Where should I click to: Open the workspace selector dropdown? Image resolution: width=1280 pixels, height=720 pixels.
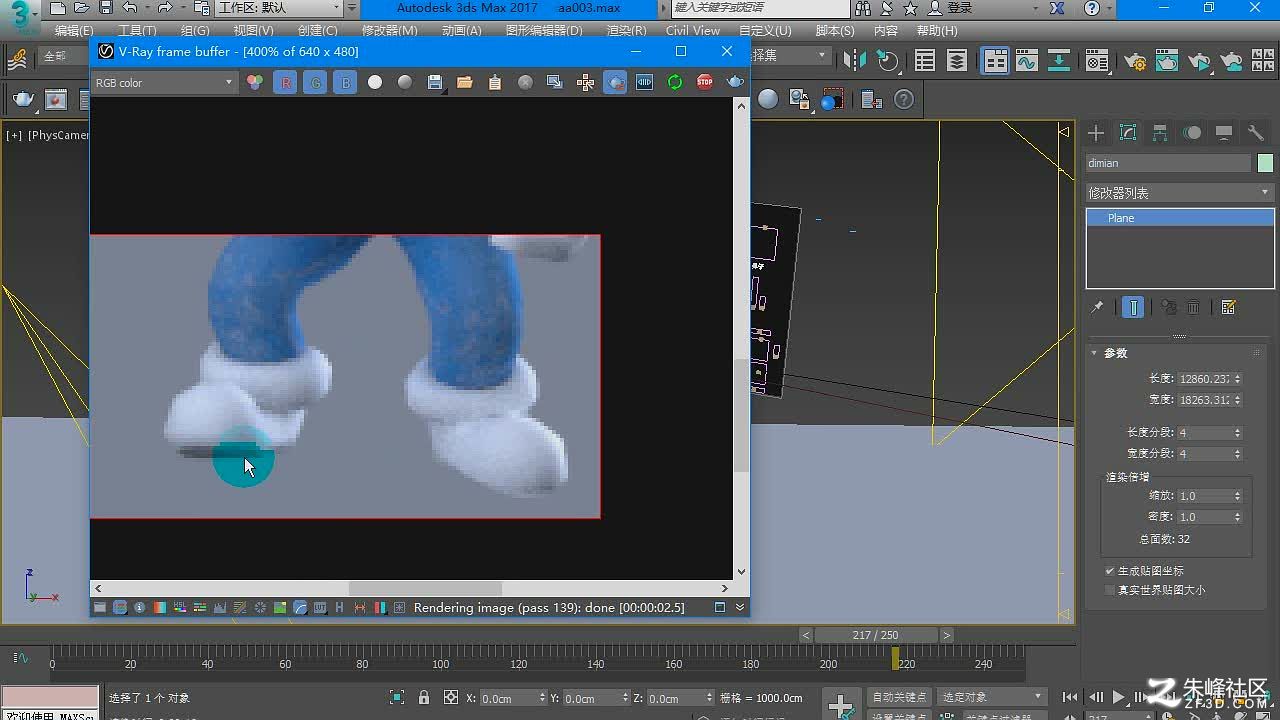280,8
